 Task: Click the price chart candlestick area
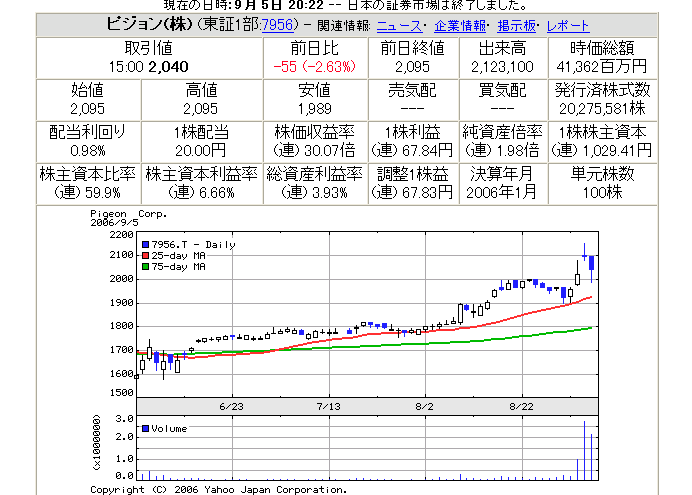pos(367,314)
